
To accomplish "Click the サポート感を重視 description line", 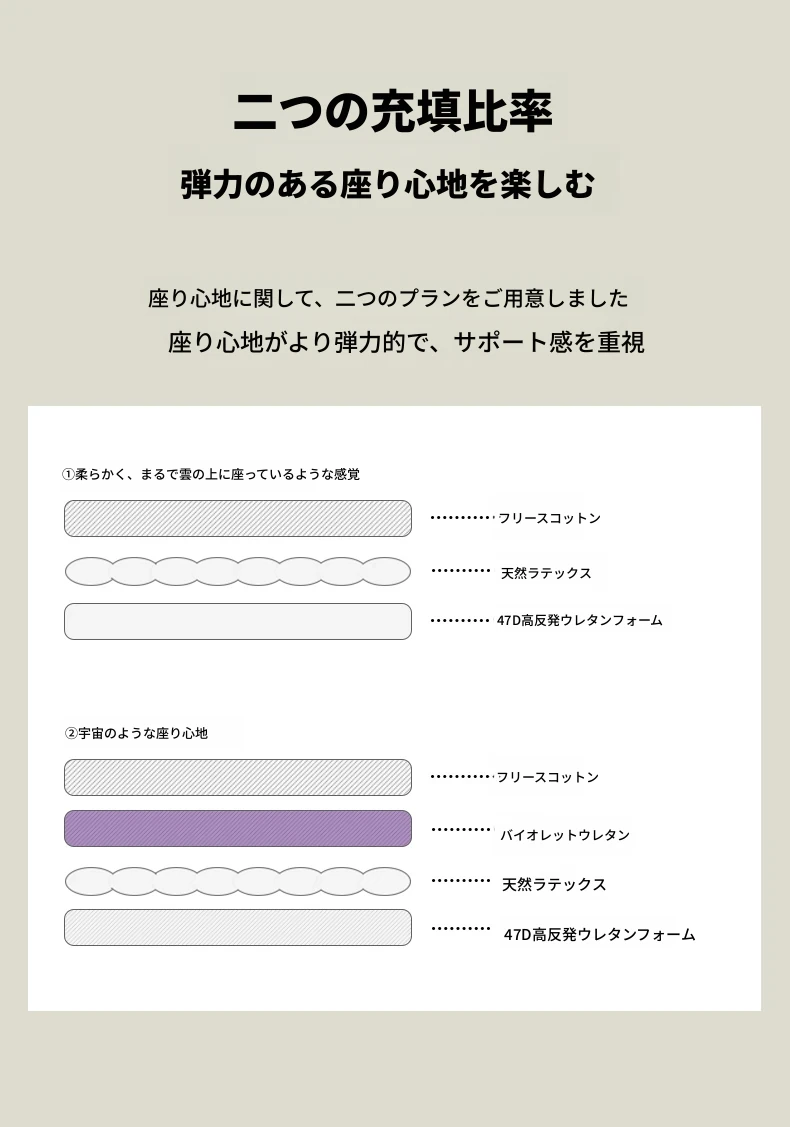I will [x=406, y=342].
